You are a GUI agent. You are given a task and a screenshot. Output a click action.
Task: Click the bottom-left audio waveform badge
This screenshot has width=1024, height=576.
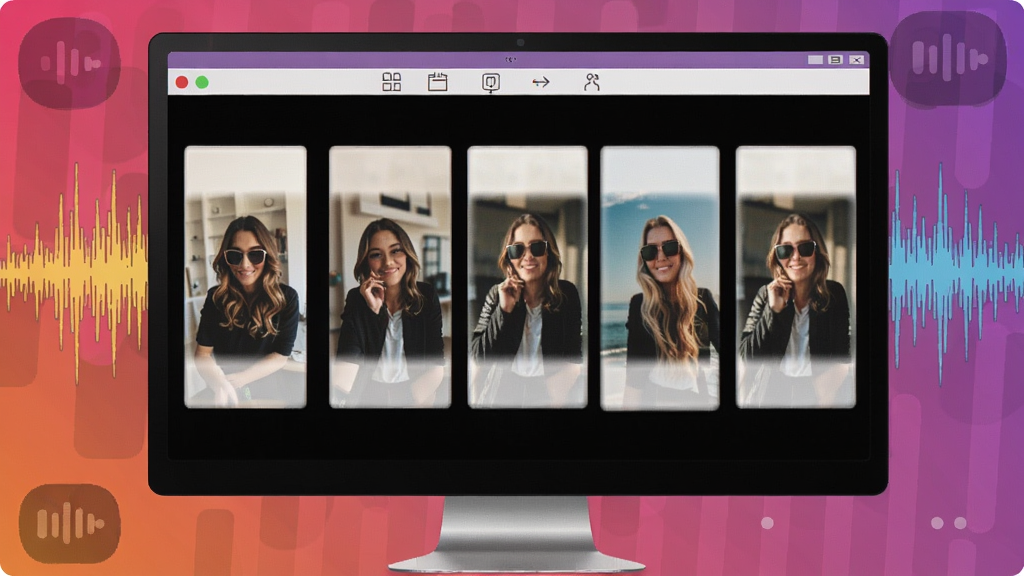pyautogui.click(x=69, y=523)
